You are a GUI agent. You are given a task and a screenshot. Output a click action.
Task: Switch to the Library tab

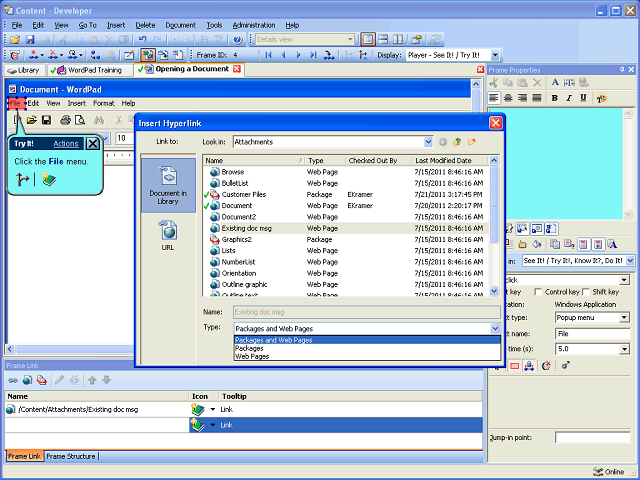24,70
